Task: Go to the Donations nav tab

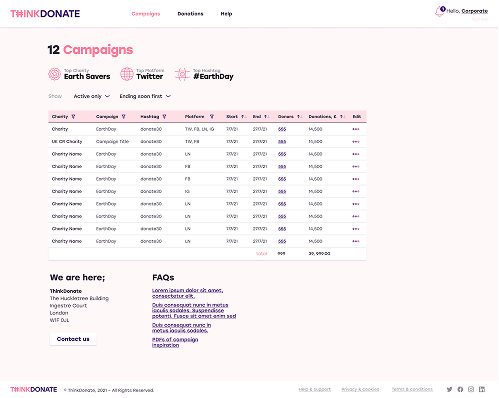Action: [x=190, y=14]
